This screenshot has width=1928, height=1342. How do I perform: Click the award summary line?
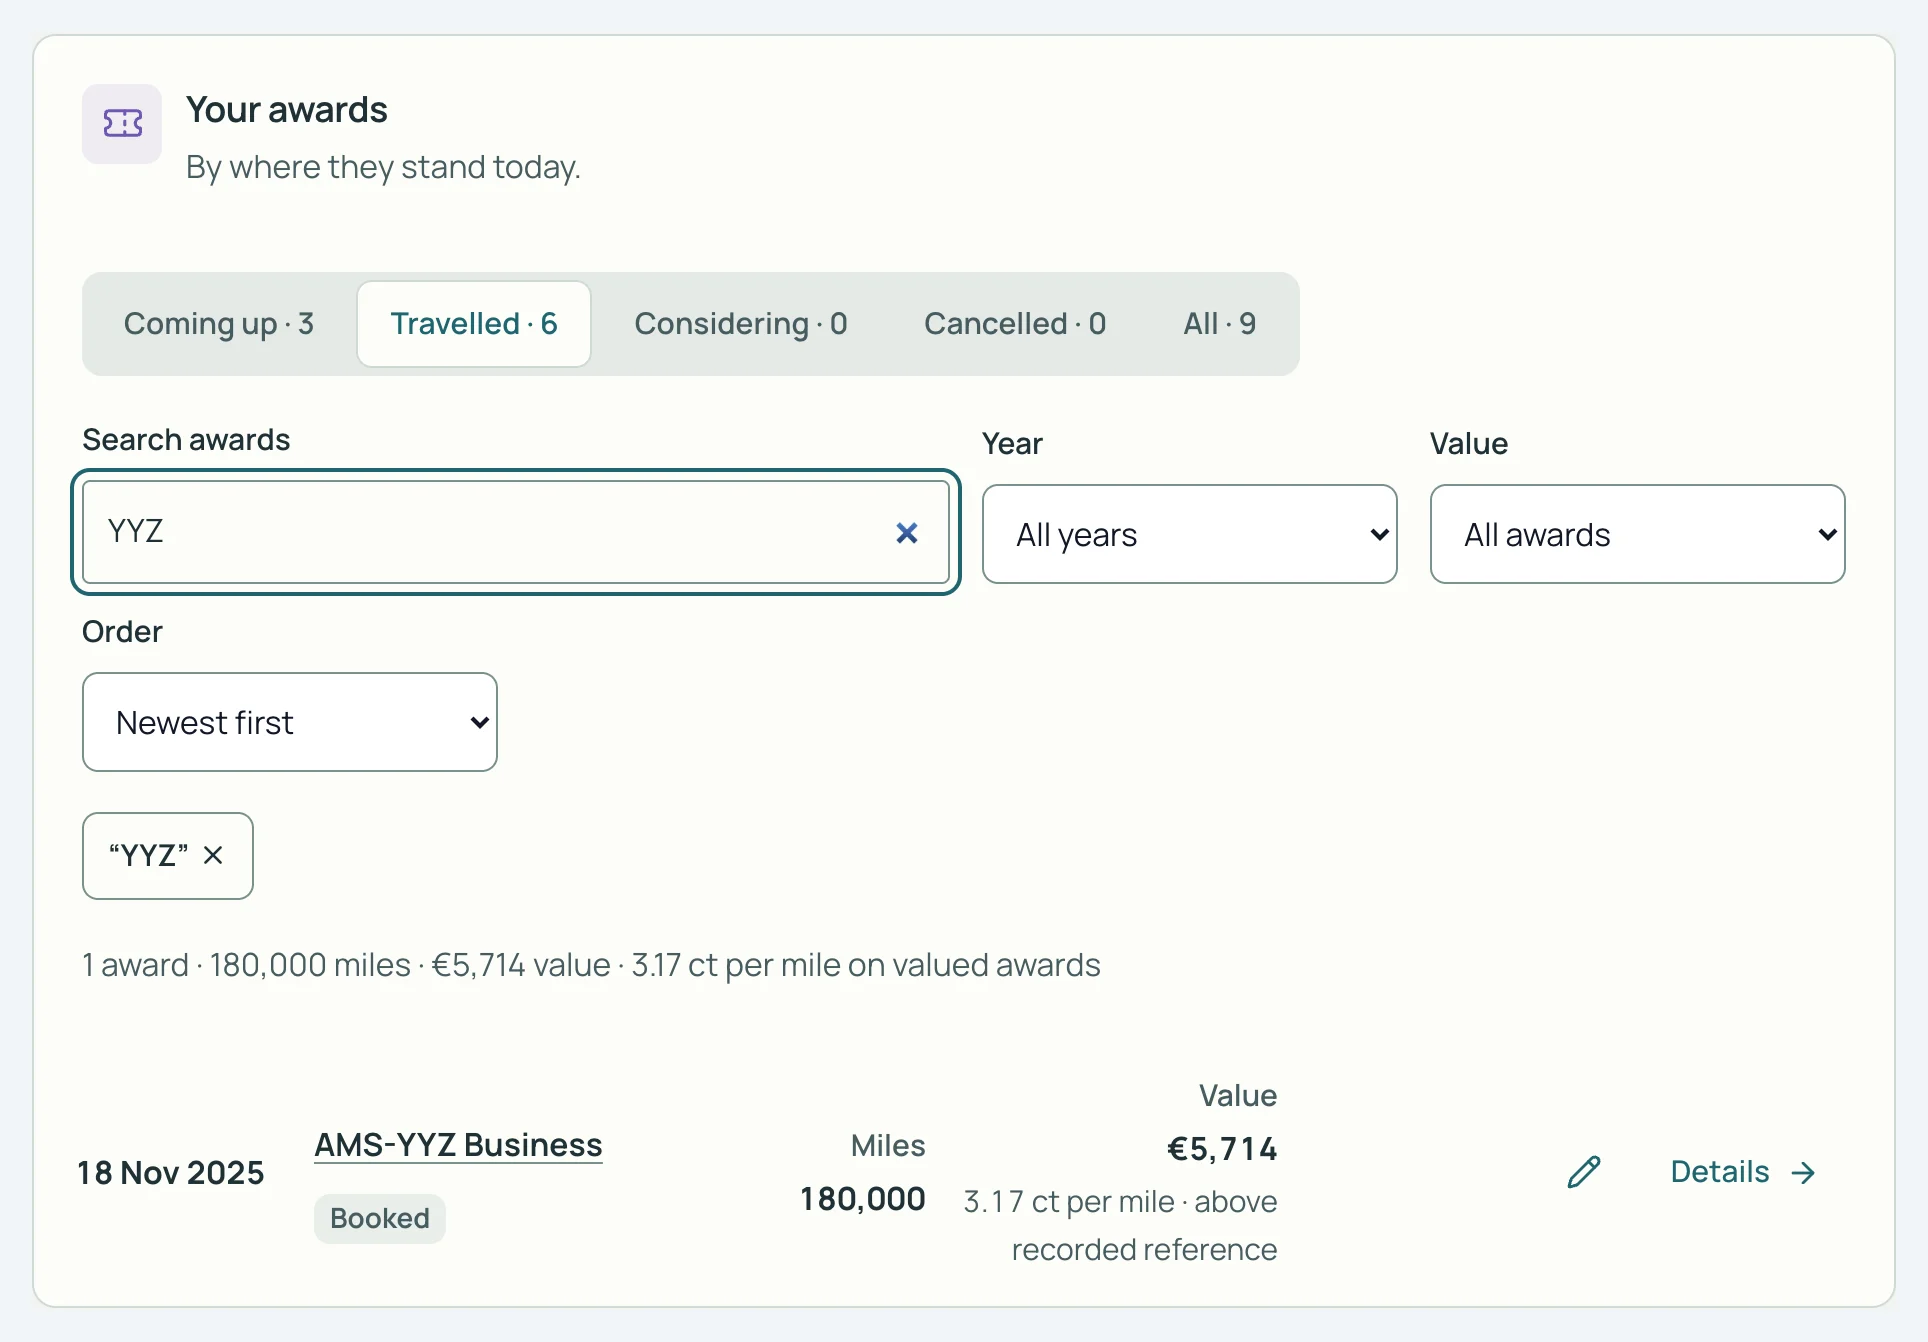click(x=591, y=965)
